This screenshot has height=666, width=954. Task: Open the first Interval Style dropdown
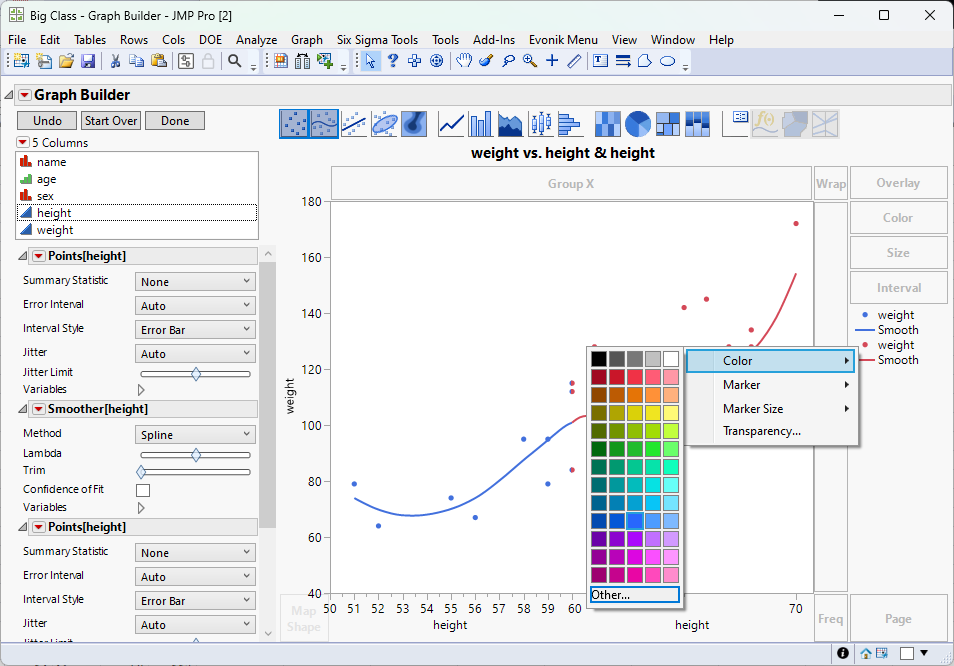tap(196, 330)
